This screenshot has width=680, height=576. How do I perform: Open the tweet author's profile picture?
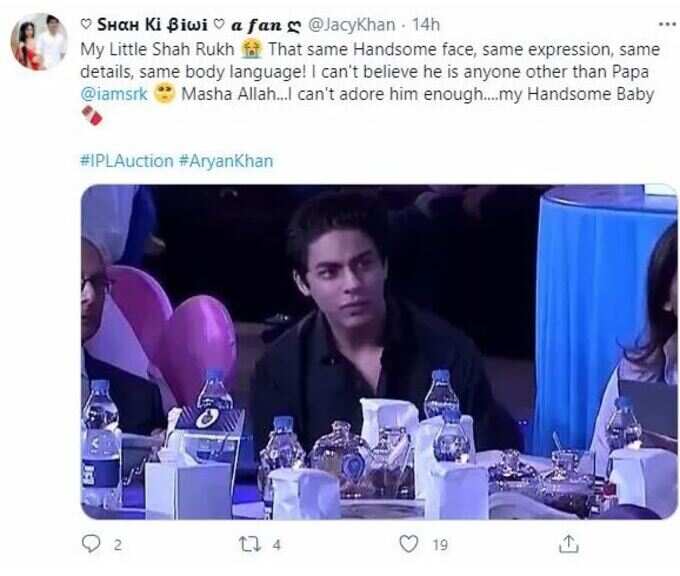coord(39,42)
